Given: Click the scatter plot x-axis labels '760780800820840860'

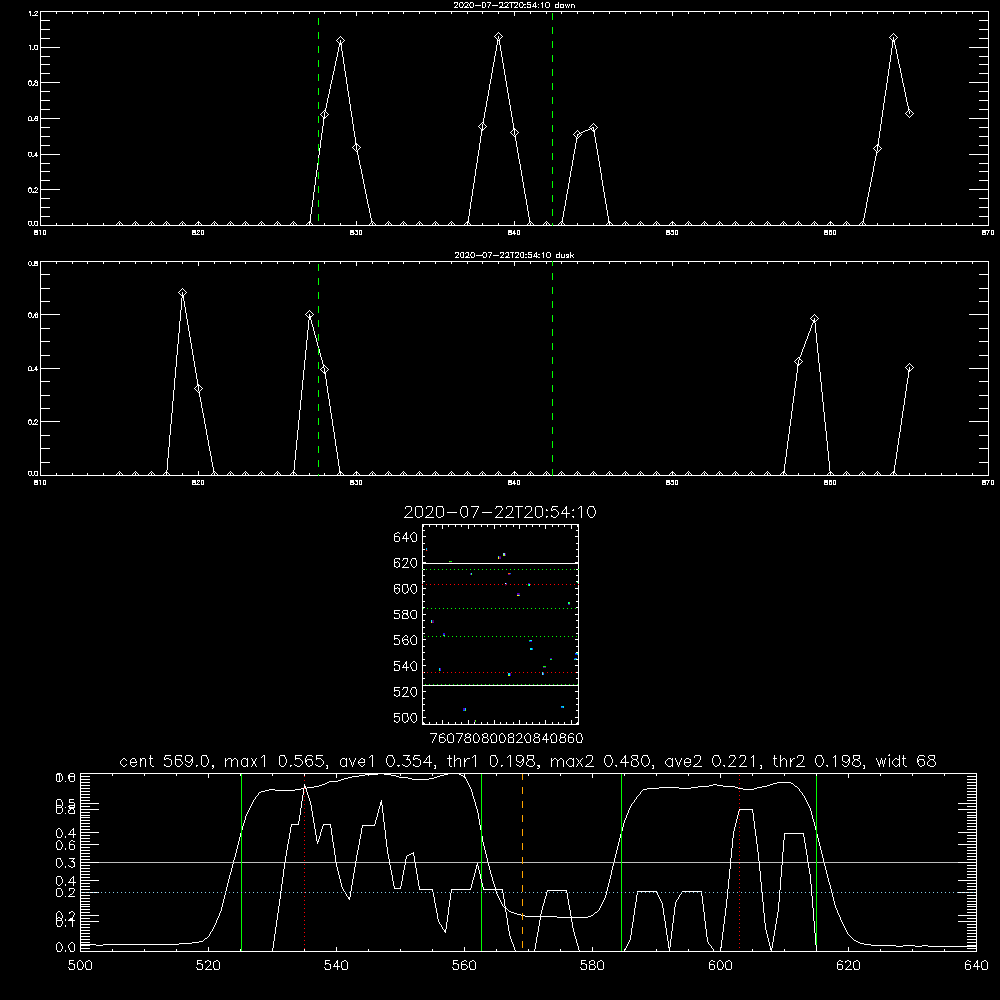Looking at the screenshot, I should [x=506, y=738].
